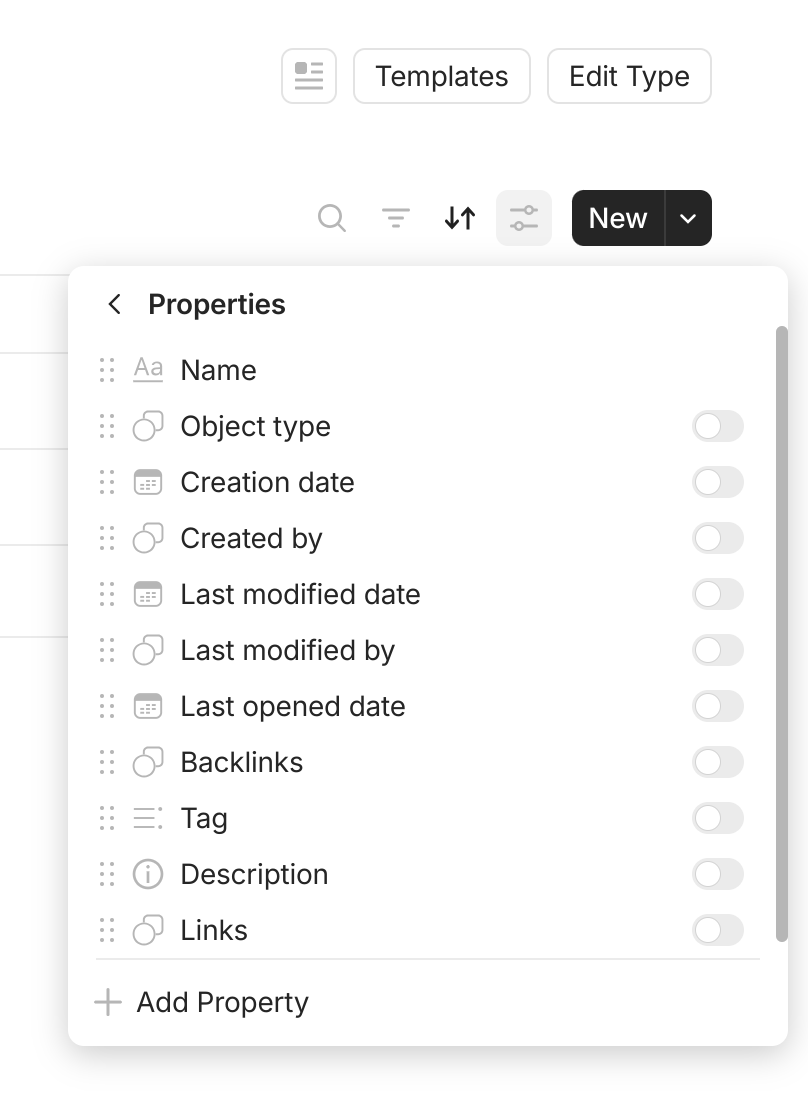The image size is (808, 1113).
Task: Click the Edit Type button
Action: tap(629, 76)
